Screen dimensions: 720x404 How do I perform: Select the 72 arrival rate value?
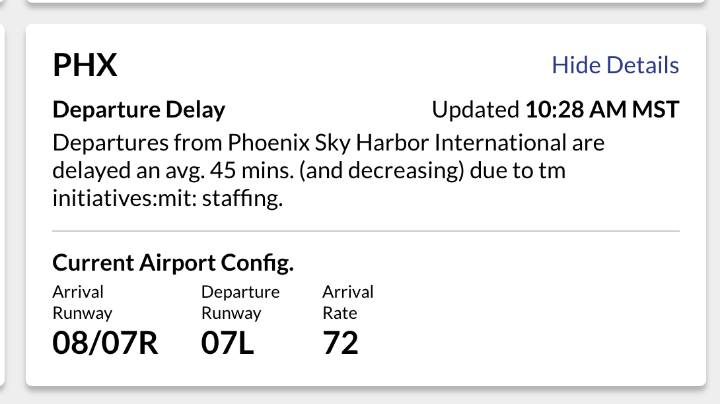click(340, 343)
